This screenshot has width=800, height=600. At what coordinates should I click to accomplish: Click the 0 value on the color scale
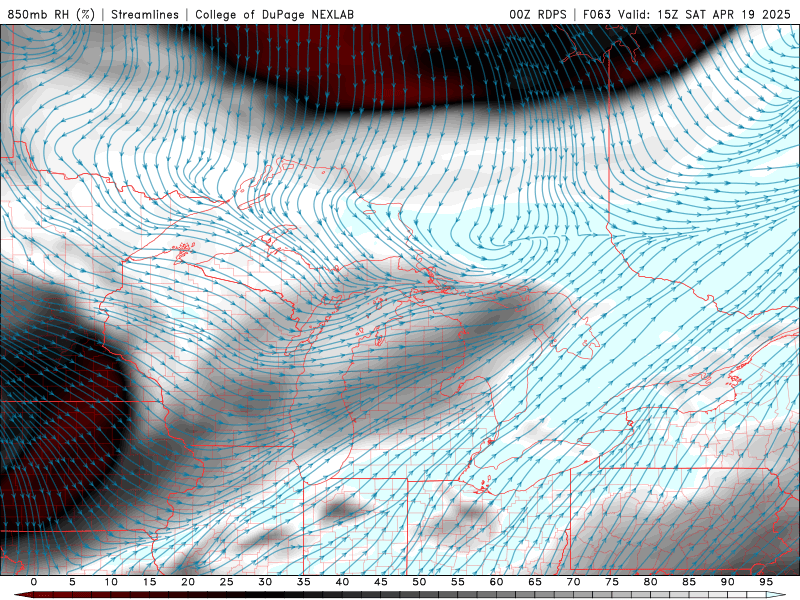[x=34, y=582]
